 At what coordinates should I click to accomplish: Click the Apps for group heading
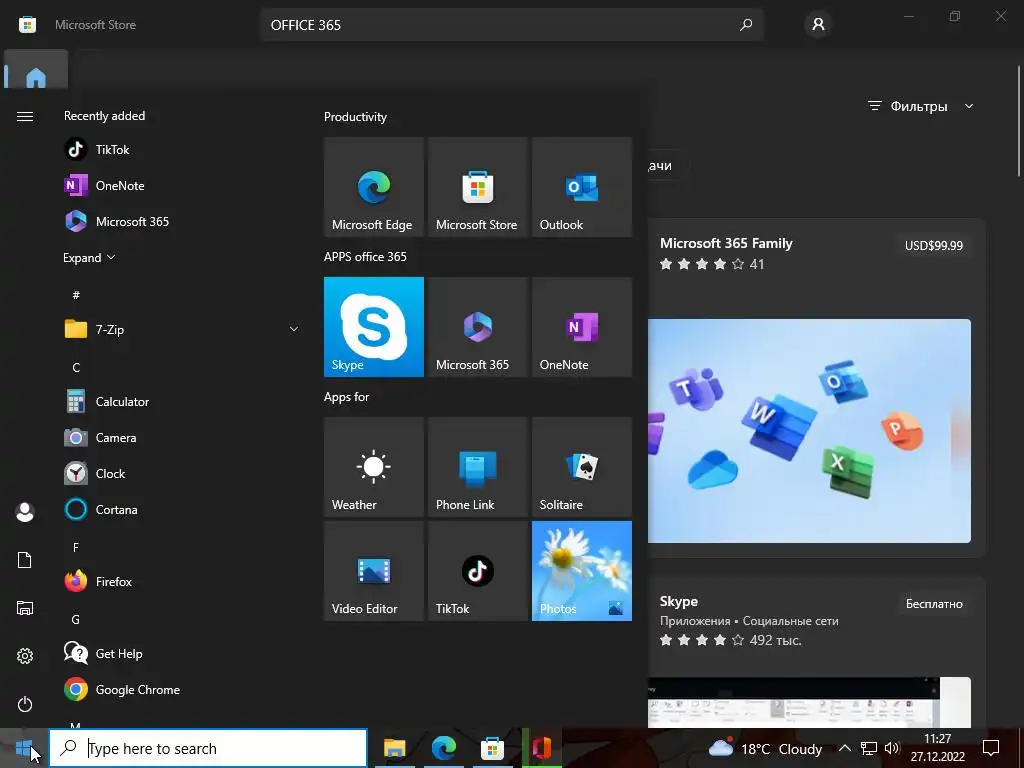tap(347, 397)
